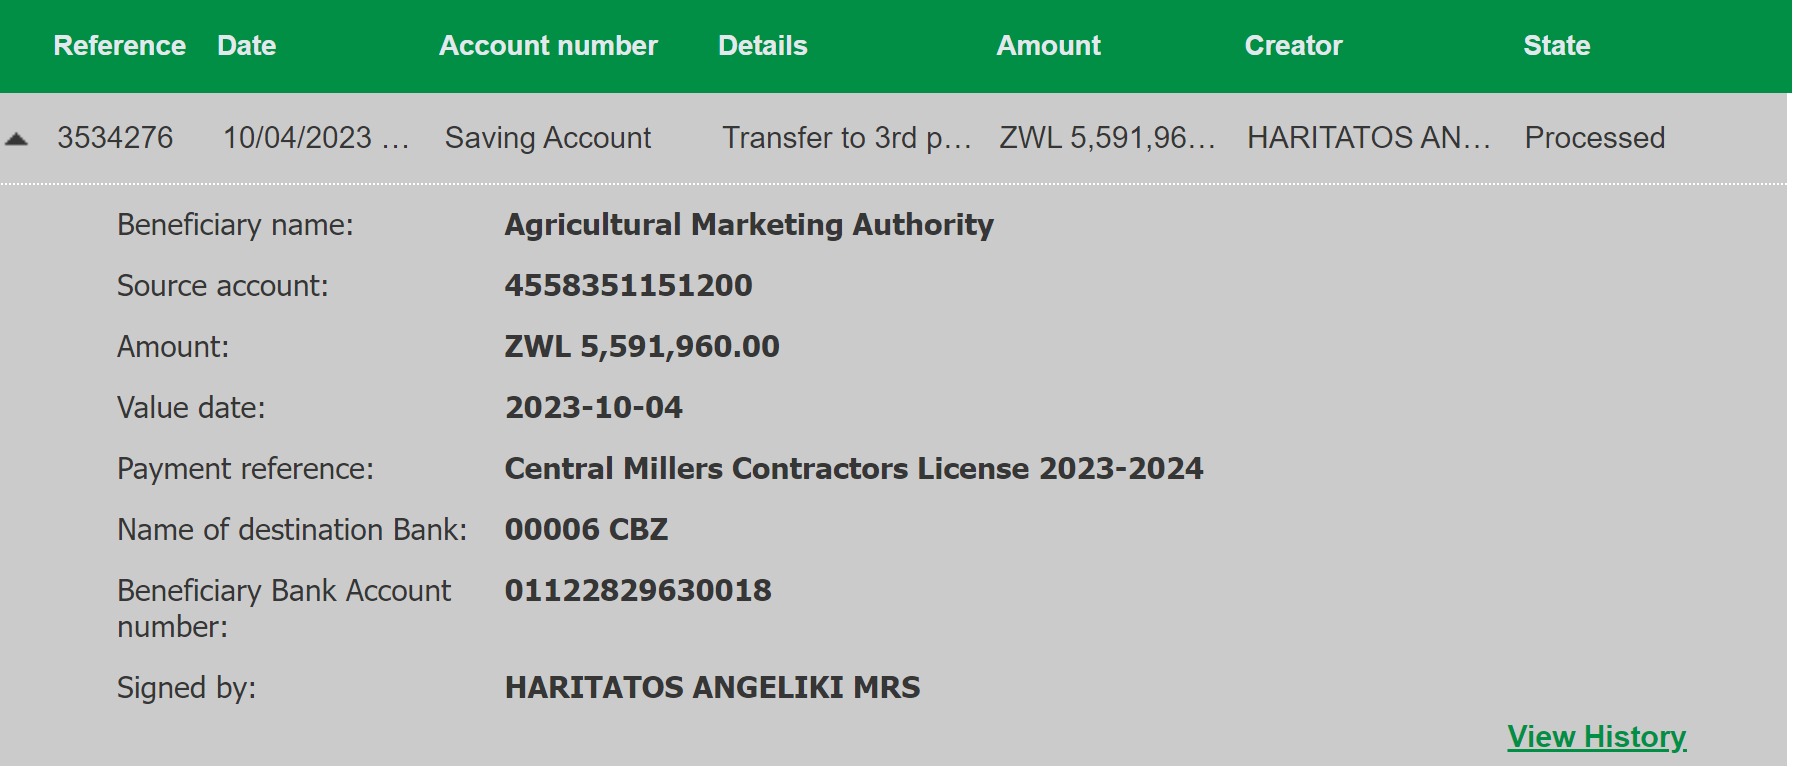Viewport: 1793px width, 767px height.
Task: Select the reference number 3534276 cell
Action: pyautogui.click(x=115, y=138)
